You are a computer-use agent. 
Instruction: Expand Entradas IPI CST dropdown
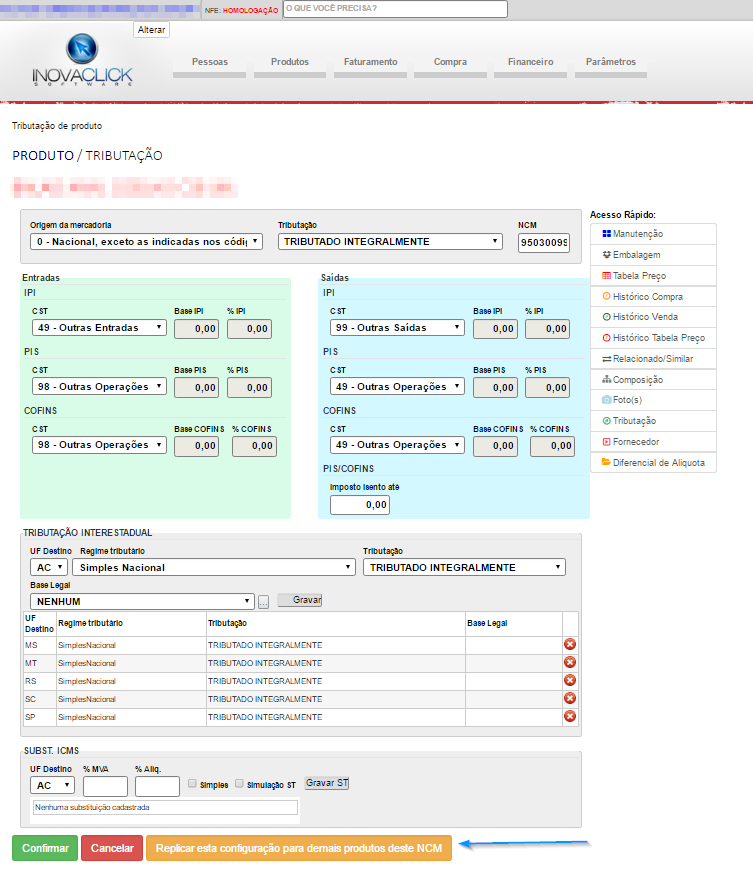click(x=99, y=328)
